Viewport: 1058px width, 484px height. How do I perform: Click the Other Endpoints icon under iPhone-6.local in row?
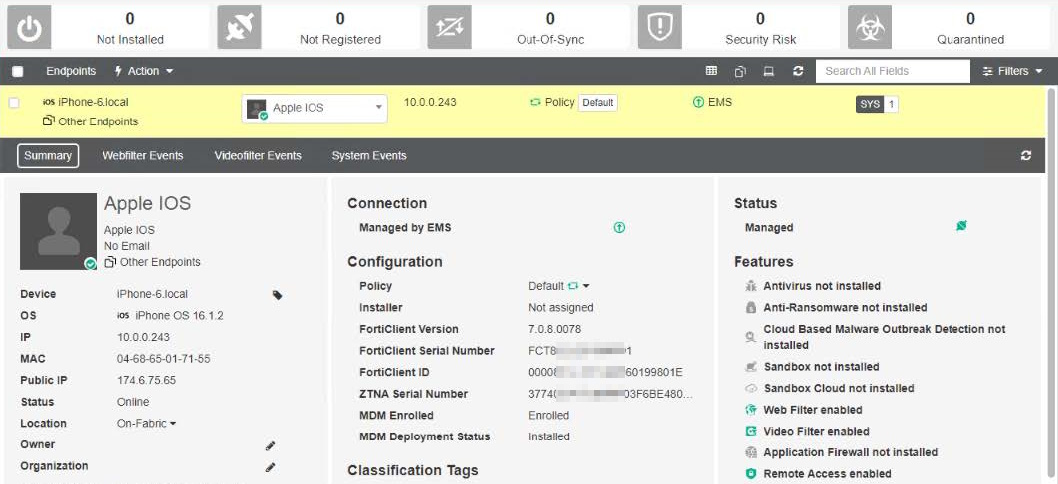pos(49,121)
